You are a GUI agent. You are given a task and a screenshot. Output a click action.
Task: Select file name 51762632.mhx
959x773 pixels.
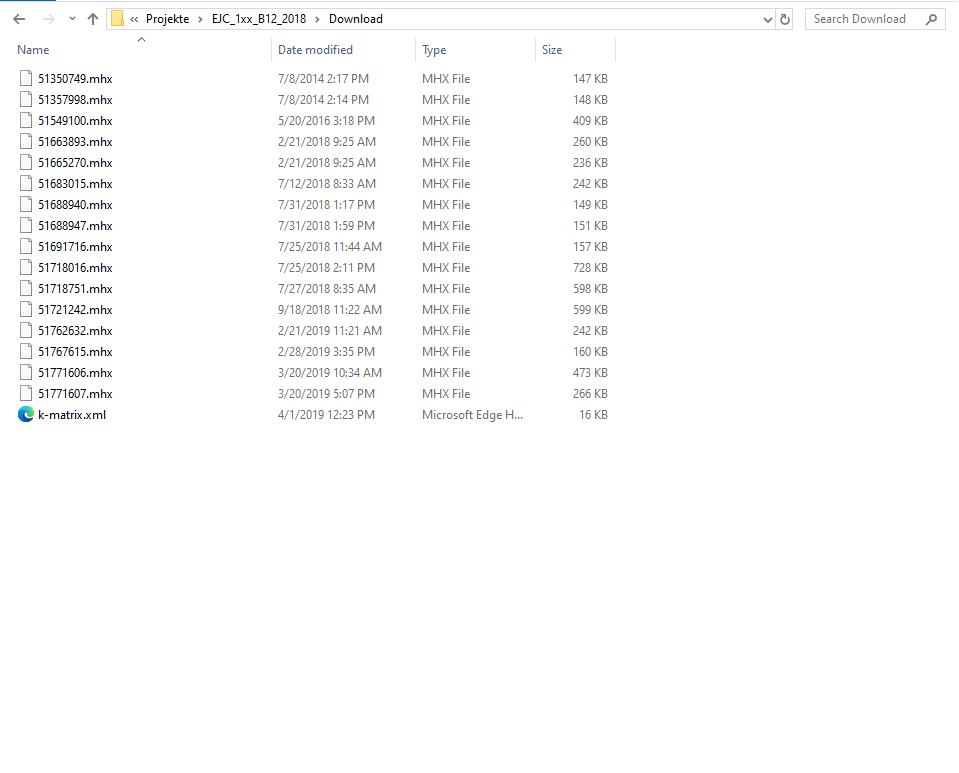pos(75,331)
